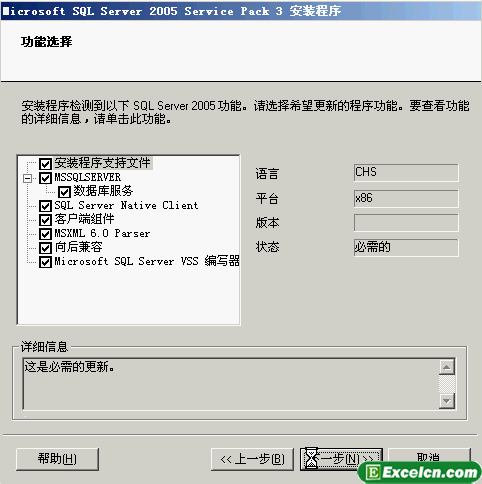Toggle the 数据库服务 checkbox

pos(64,192)
